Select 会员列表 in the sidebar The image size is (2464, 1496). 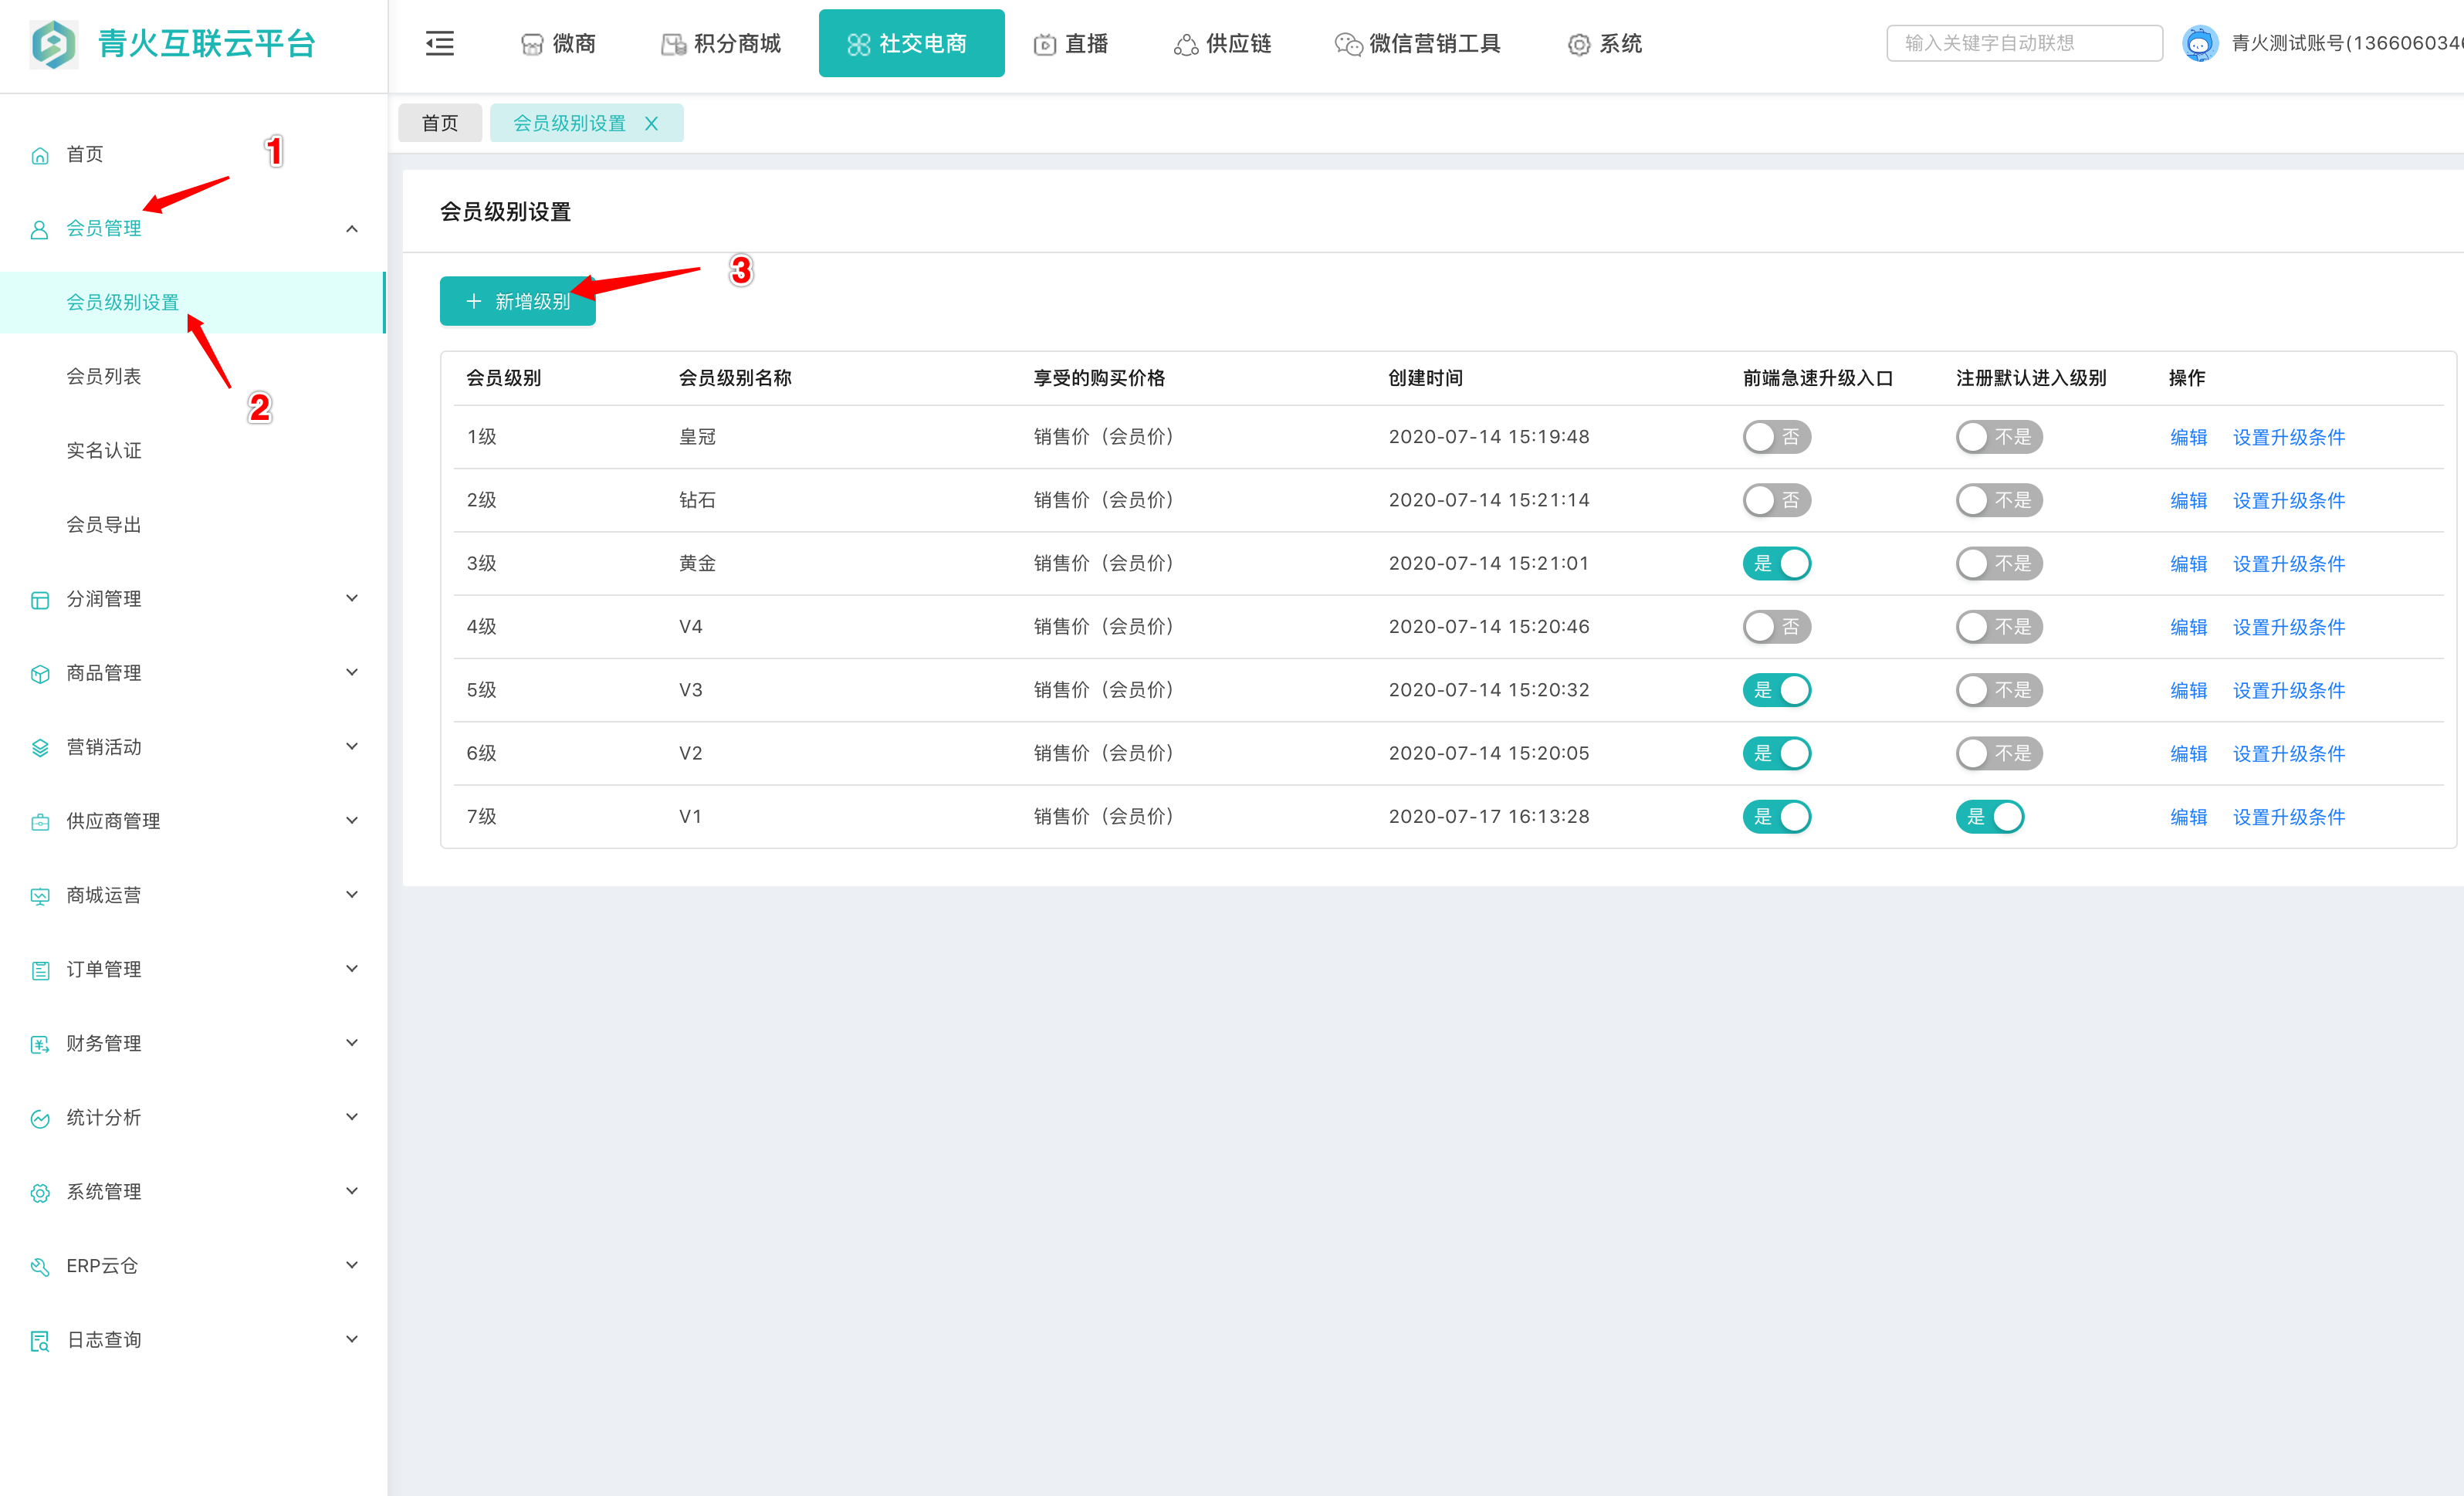[104, 376]
